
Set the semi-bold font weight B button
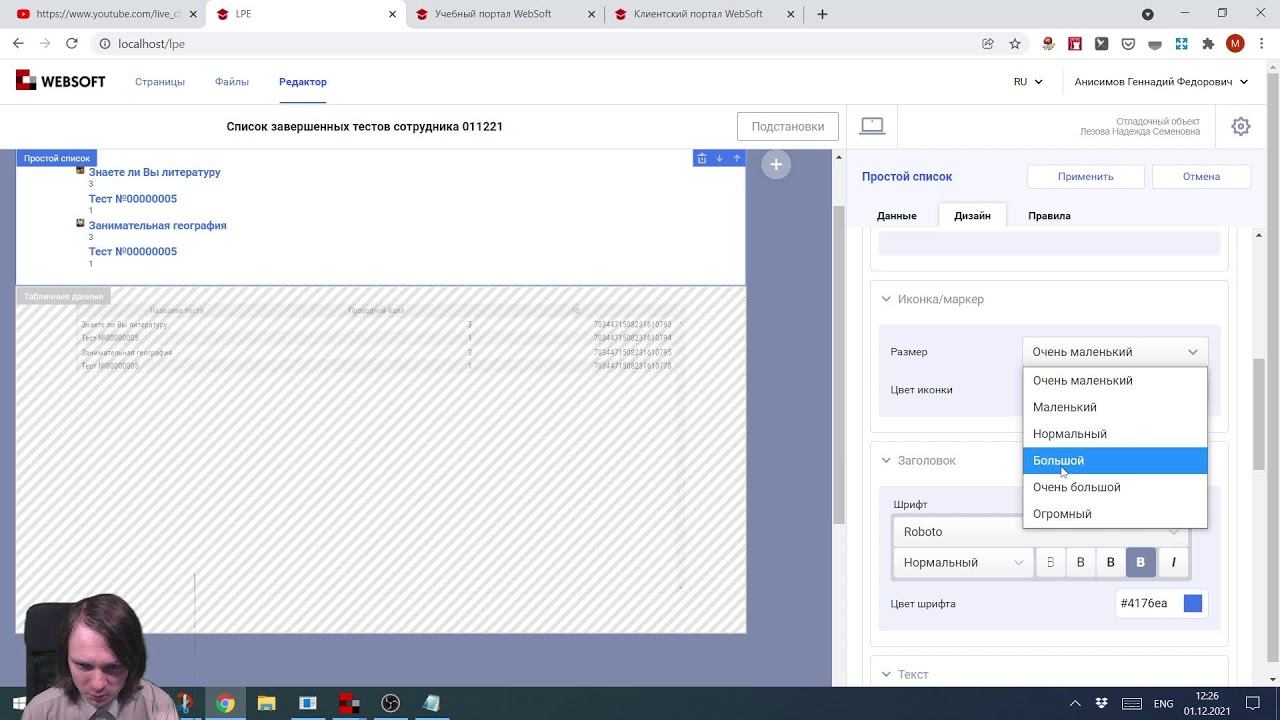click(1110, 562)
